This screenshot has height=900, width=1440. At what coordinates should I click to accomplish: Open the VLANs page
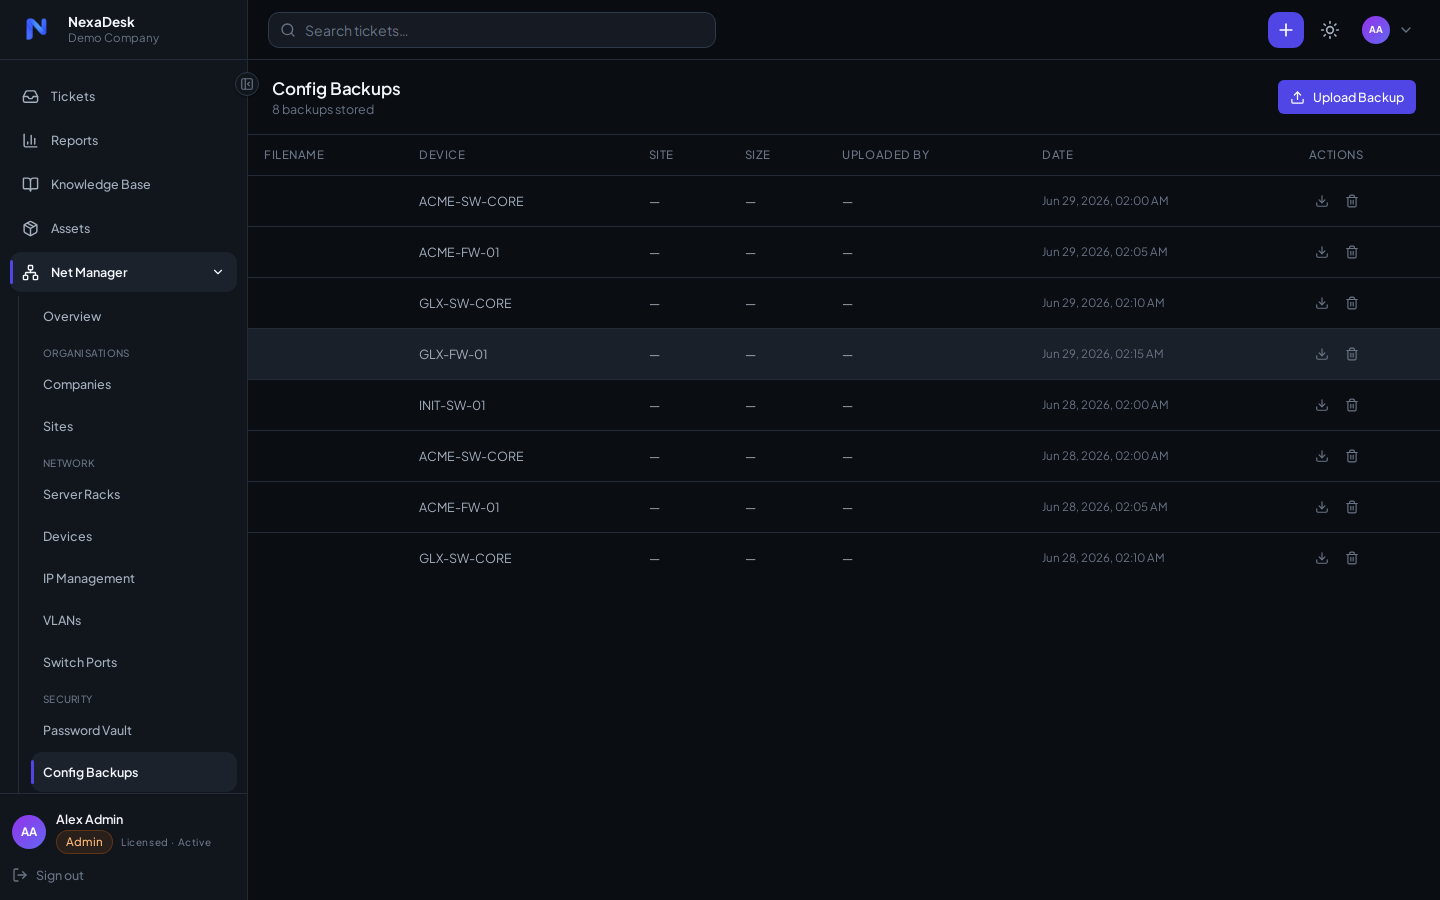click(x=134, y=620)
